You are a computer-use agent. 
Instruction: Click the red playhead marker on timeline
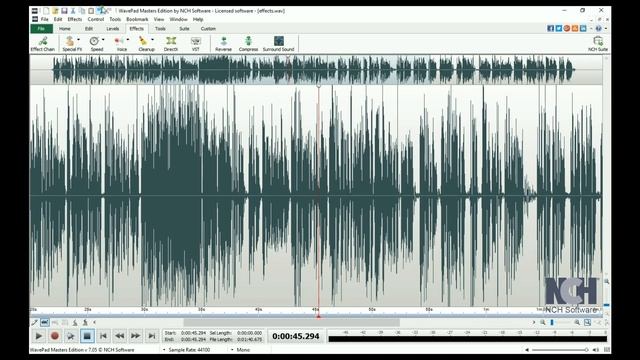[318, 316]
